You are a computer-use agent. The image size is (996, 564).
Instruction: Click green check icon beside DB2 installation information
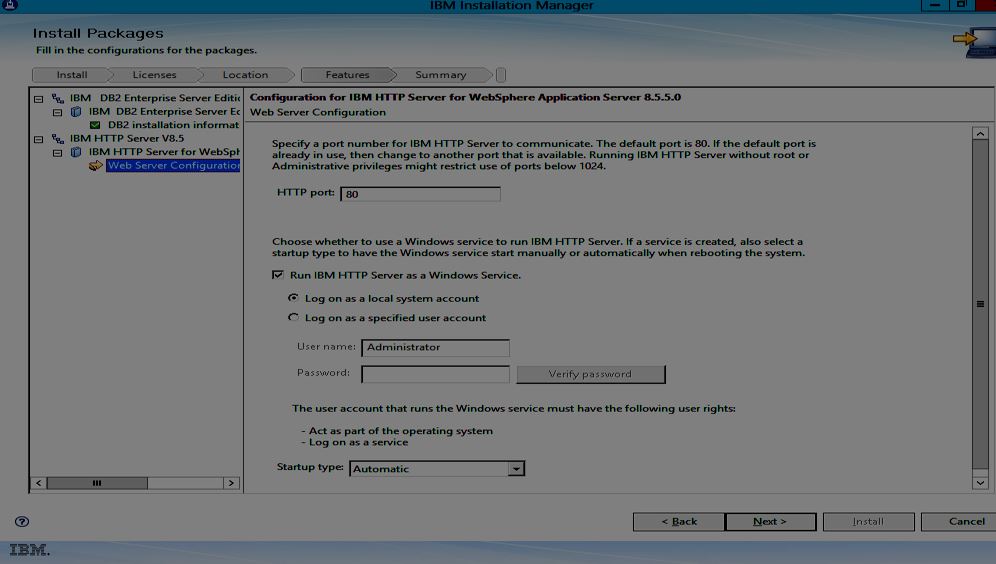point(95,125)
